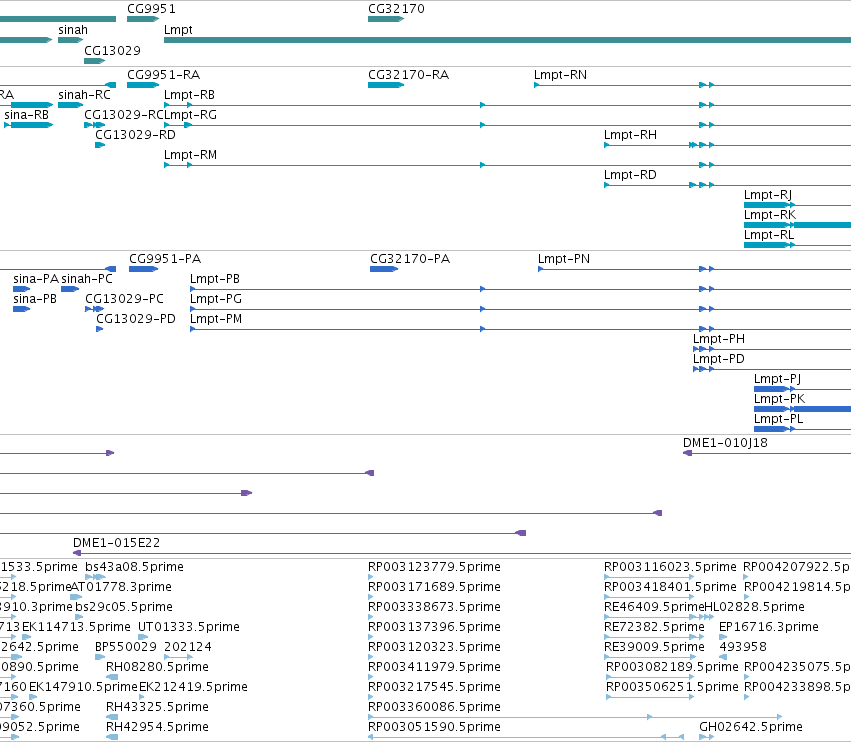The image size is (851, 742).
Task: Click the UT01333.5prime EST label
Action: (x=189, y=627)
